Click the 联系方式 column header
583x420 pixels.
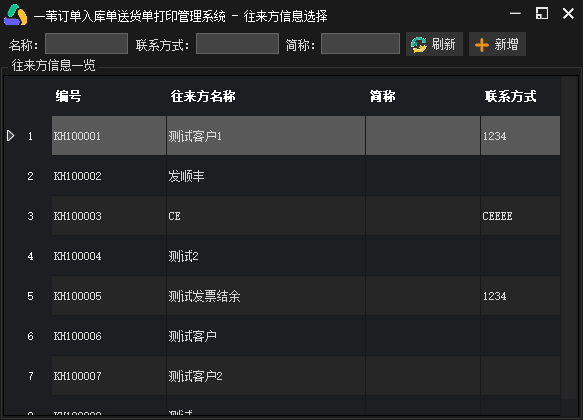(x=510, y=96)
